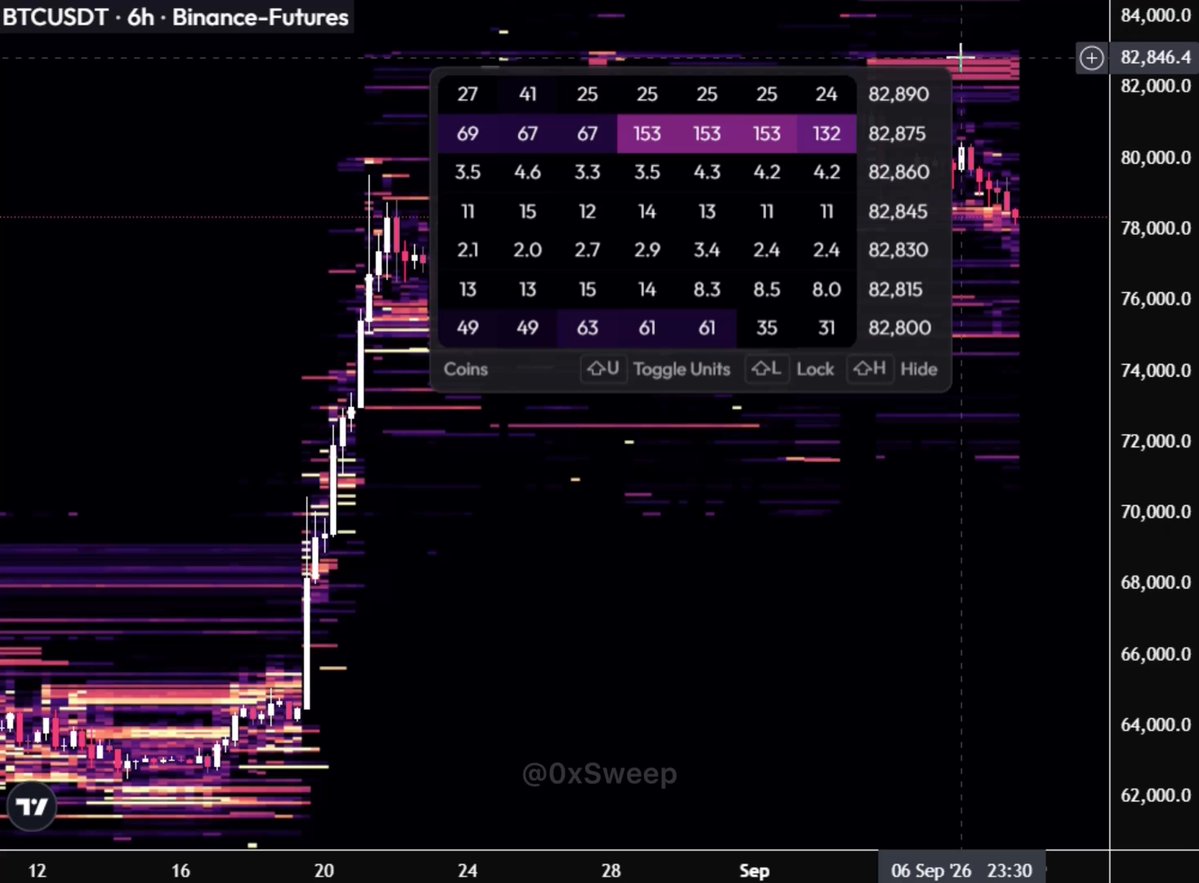The width and height of the screenshot is (1199, 883).
Task: Click the cell showing 63
Action: pos(587,328)
